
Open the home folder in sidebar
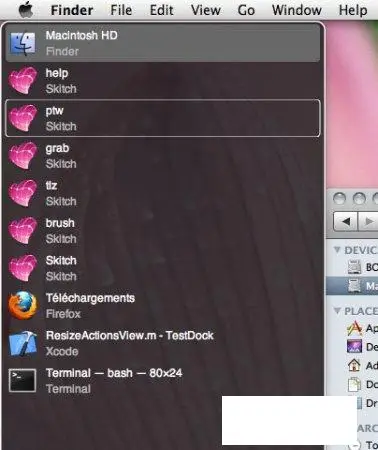[x=362, y=366]
